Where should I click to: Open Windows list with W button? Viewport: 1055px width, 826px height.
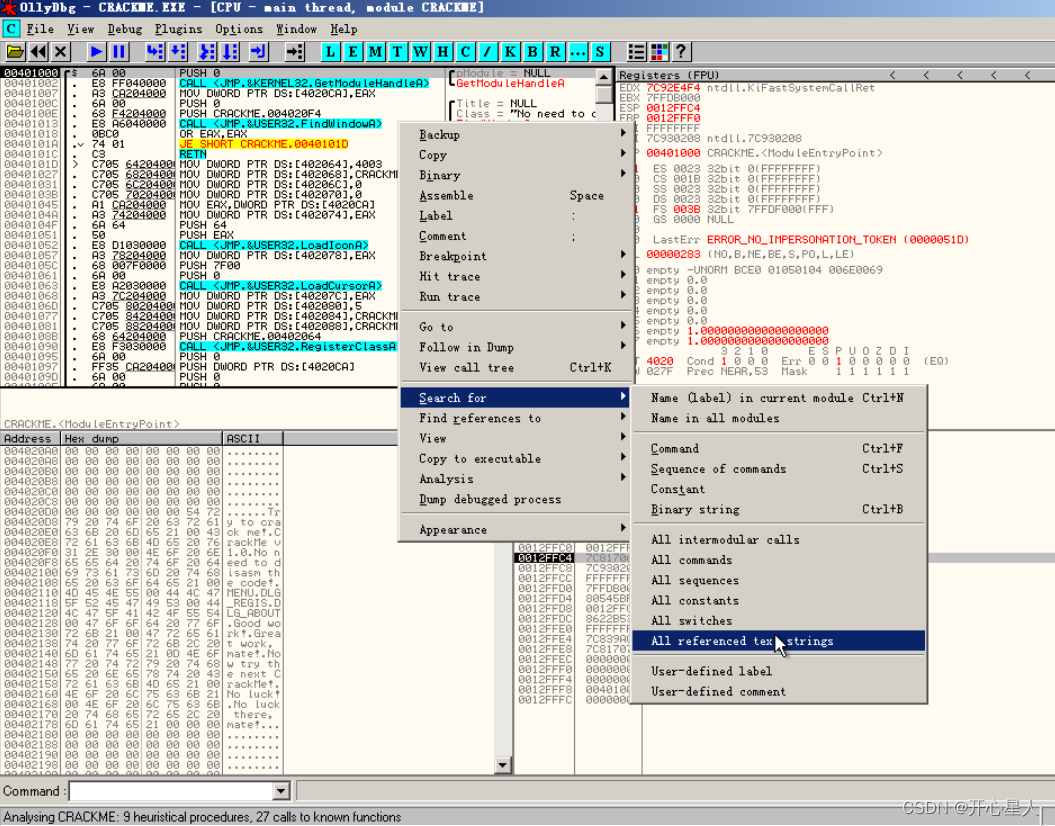click(x=421, y=52)
